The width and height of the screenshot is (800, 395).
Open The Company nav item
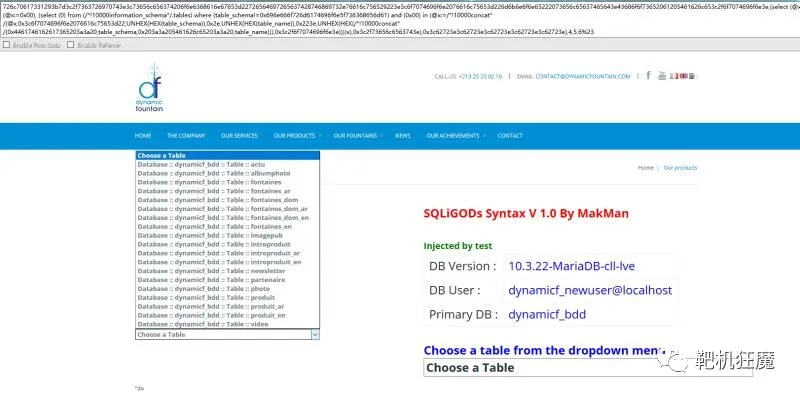tap(186, 136)
